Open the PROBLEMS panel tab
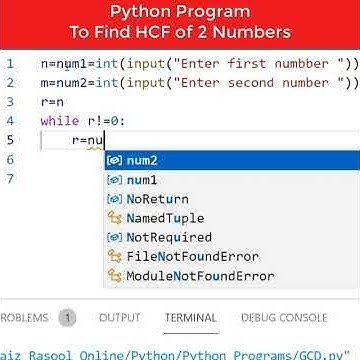 click(24, 318)
